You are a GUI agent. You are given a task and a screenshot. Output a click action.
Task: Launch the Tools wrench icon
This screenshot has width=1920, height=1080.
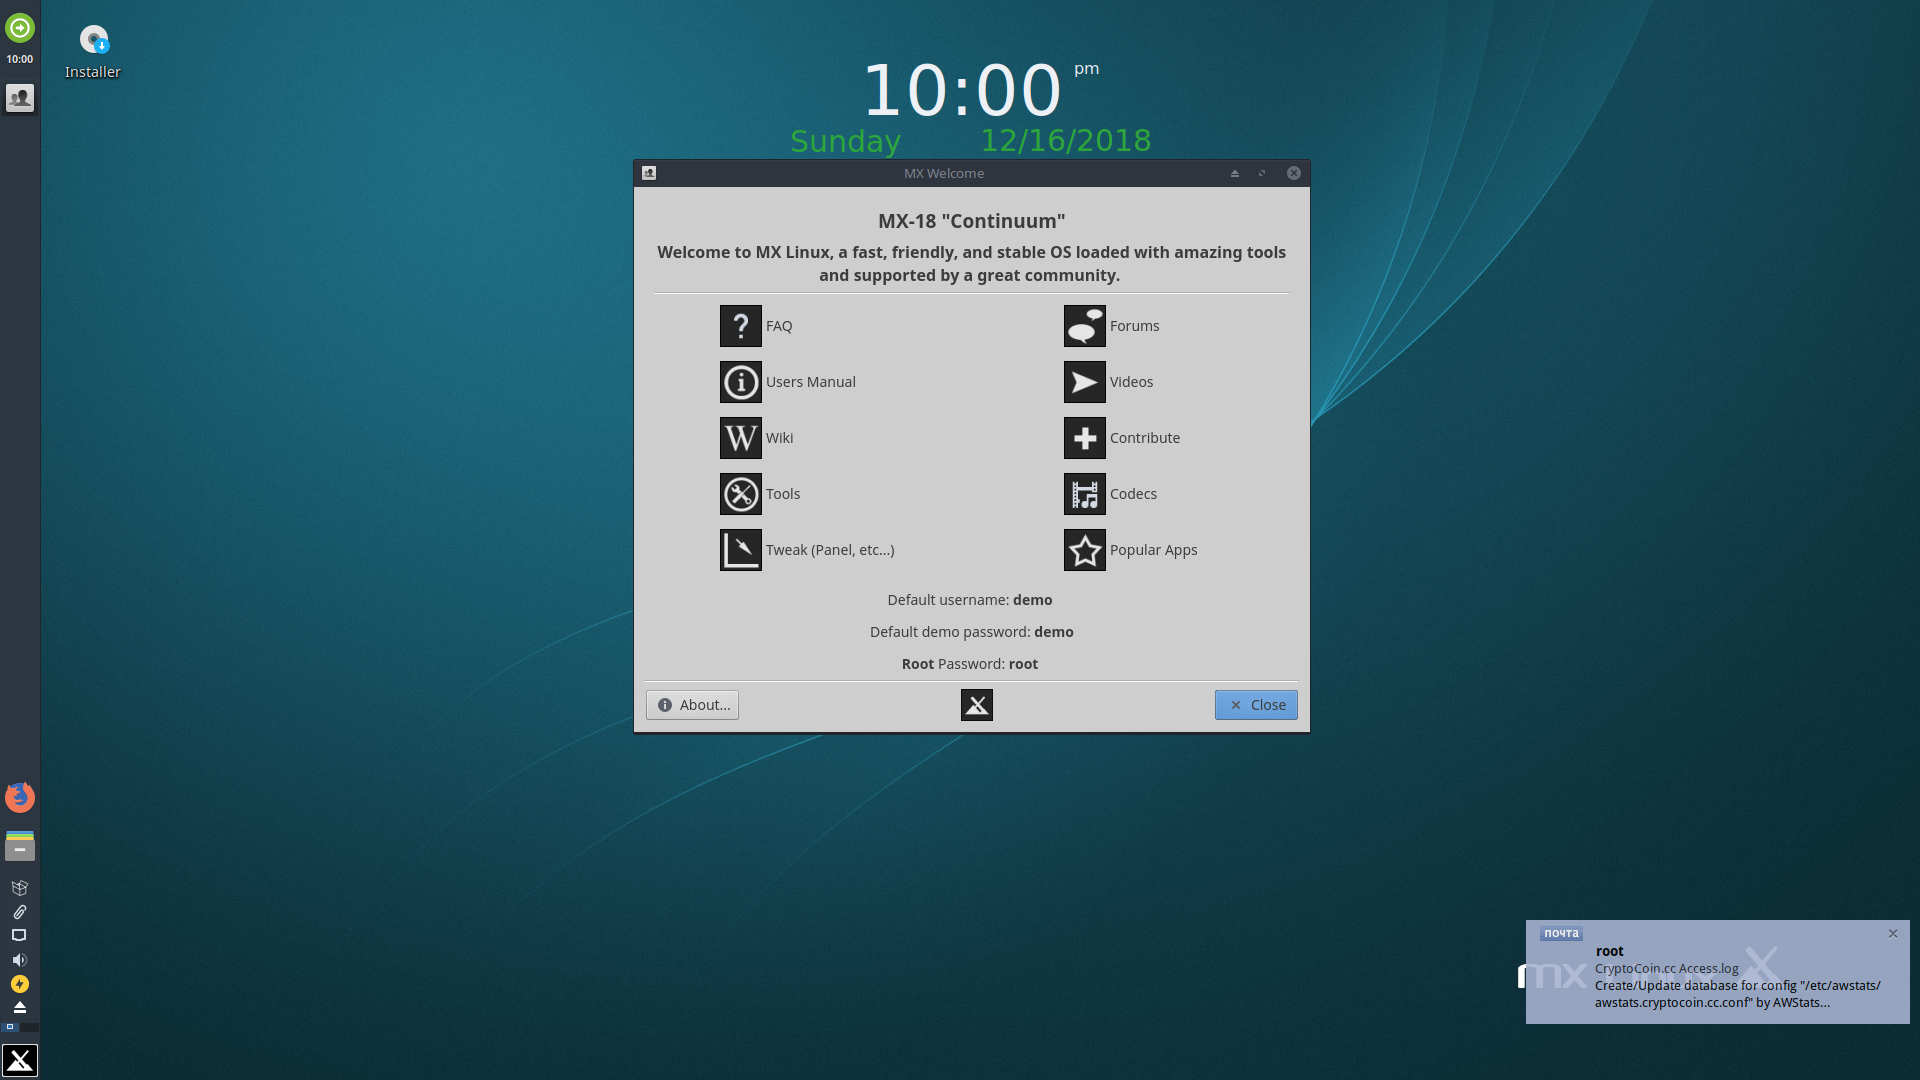pos(740,494)
